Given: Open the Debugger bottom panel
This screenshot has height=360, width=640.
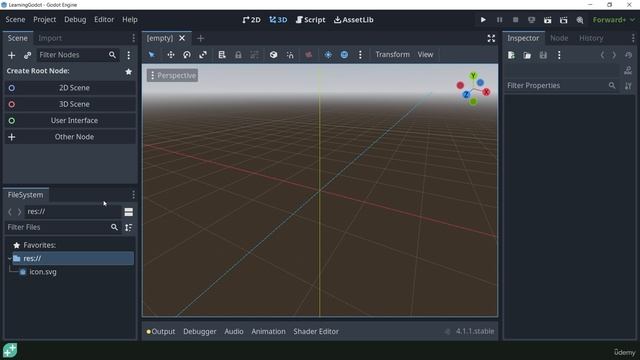Looking at the screenshot, I should point(200,331).
